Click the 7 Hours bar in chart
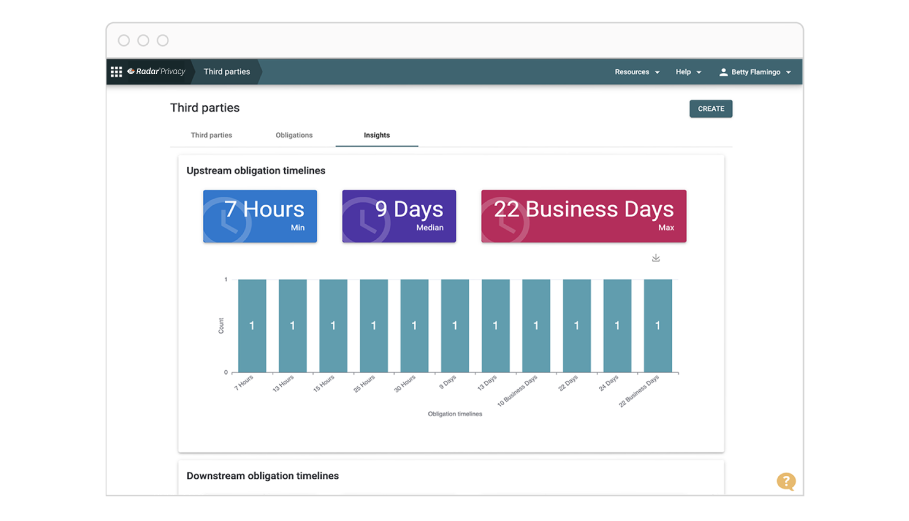The width and height of the screenshot is (909, 521). click(252, 326)
